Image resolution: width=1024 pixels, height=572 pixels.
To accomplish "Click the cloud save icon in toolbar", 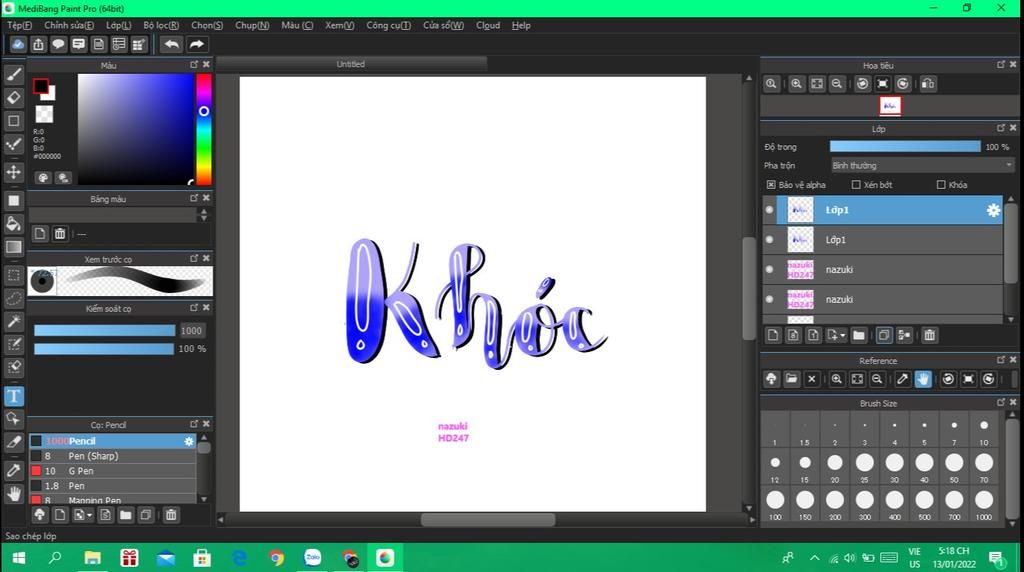I will (x=18, y=44).
